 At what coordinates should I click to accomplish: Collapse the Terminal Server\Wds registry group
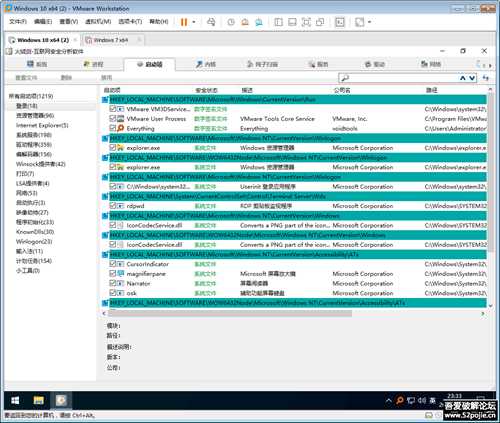(105, 196)
